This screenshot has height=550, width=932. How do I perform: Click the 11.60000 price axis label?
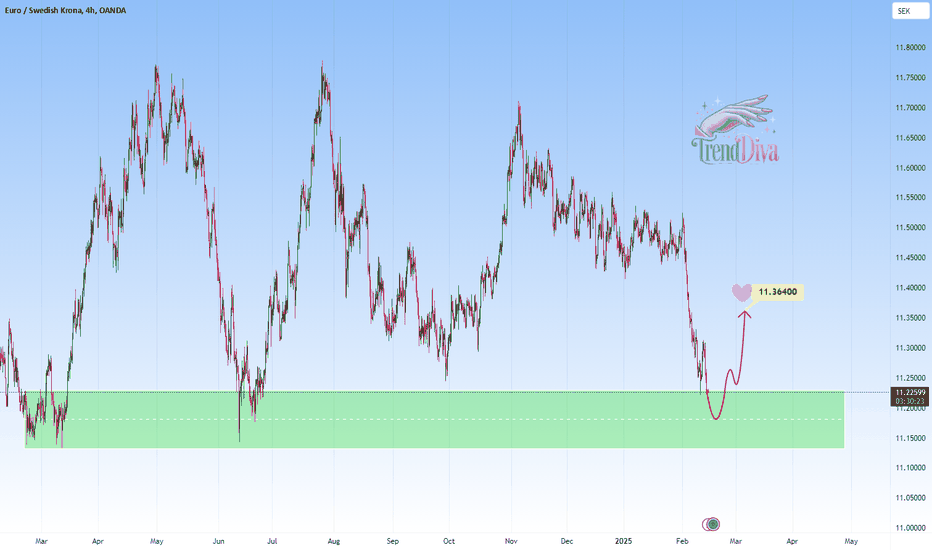pos(911,168)
